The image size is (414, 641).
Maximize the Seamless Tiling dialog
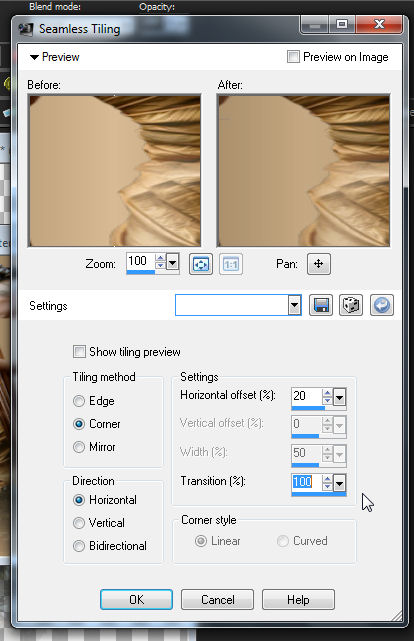[x=342, y=24]
